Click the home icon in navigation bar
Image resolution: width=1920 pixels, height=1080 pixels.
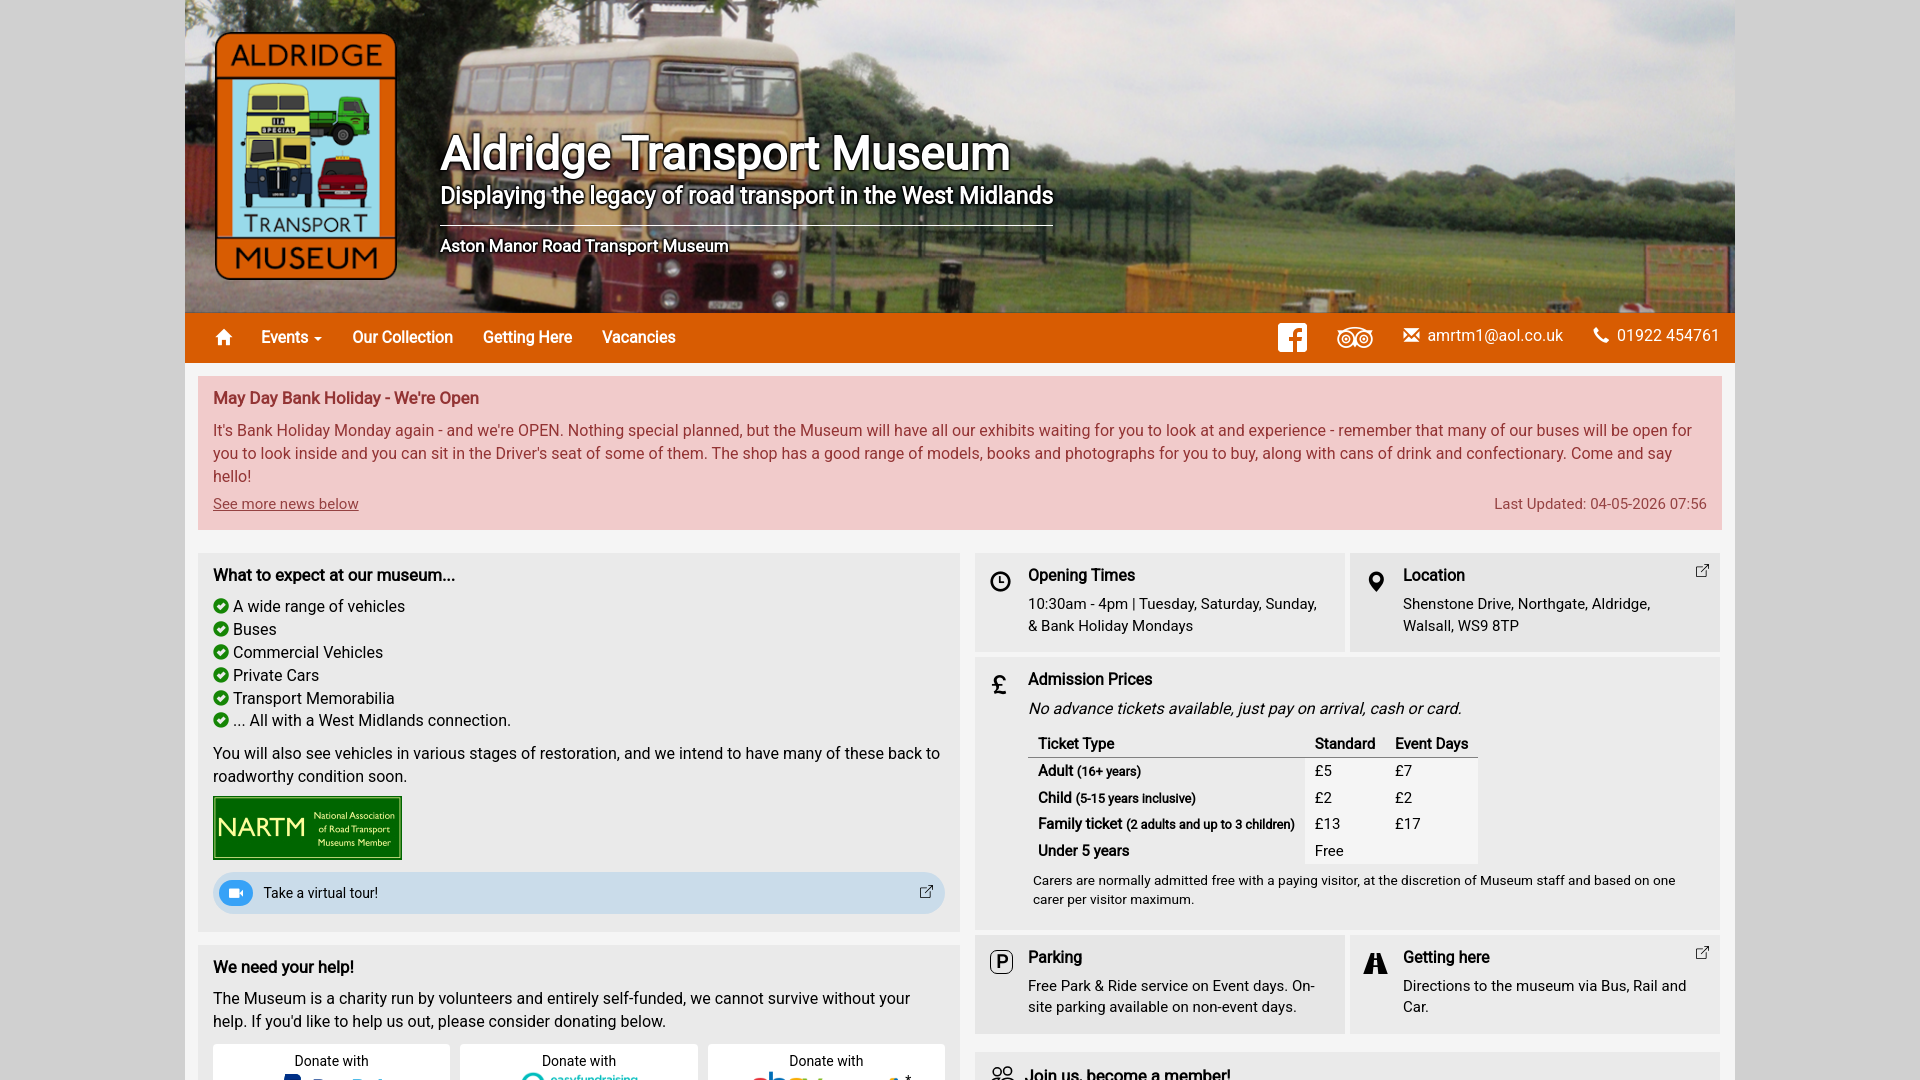224,338
